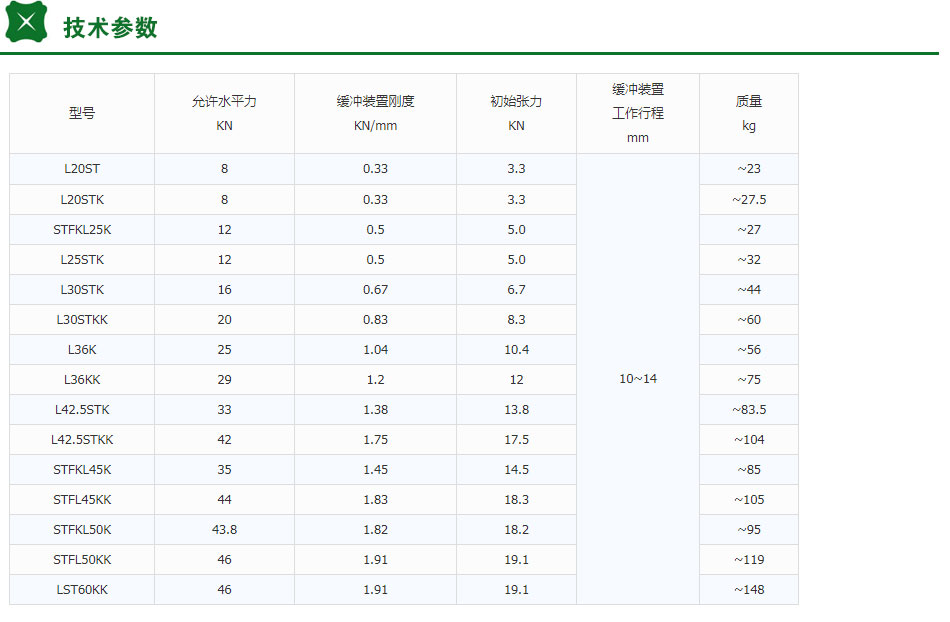
Task: Click the ~85 mass value
Action: [749, 470]
